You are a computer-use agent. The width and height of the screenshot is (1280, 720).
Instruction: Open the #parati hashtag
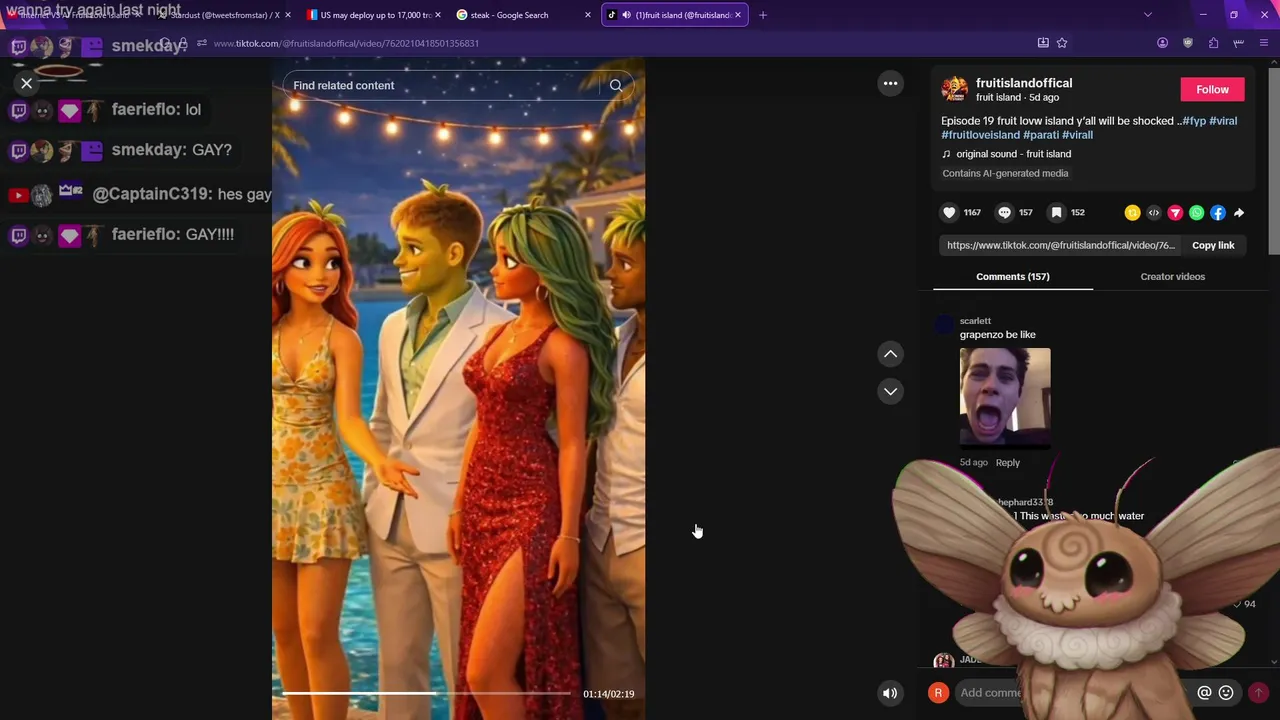(1041, 135)
